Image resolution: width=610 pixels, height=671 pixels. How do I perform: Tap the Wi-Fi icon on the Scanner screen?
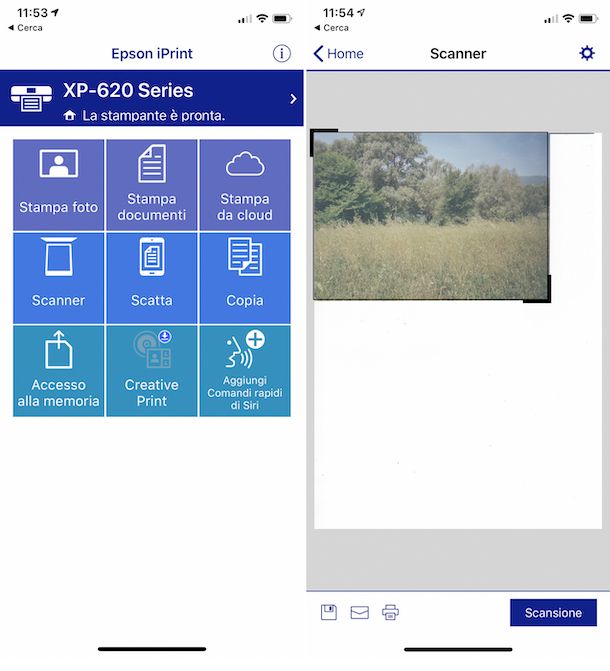point(568,18)
